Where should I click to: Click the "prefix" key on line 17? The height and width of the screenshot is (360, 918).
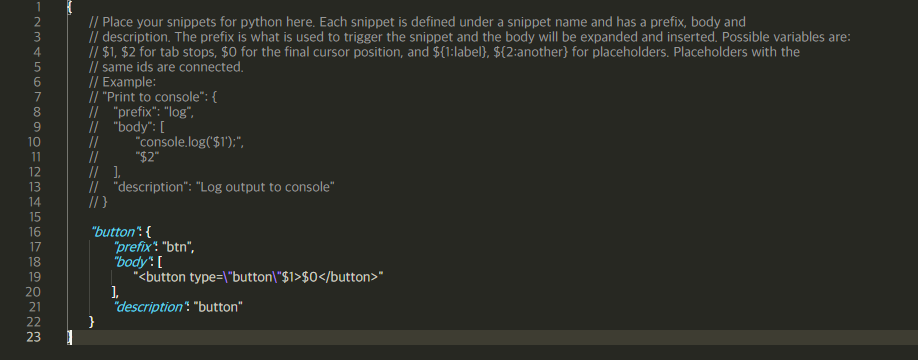point(135,247)
